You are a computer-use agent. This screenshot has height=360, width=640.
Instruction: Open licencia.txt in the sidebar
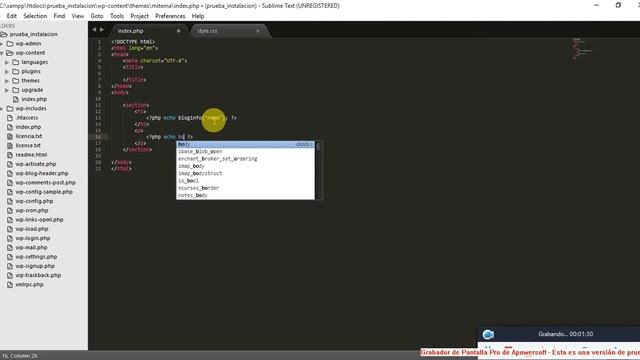pyautogui.click(x=29, y=136)
